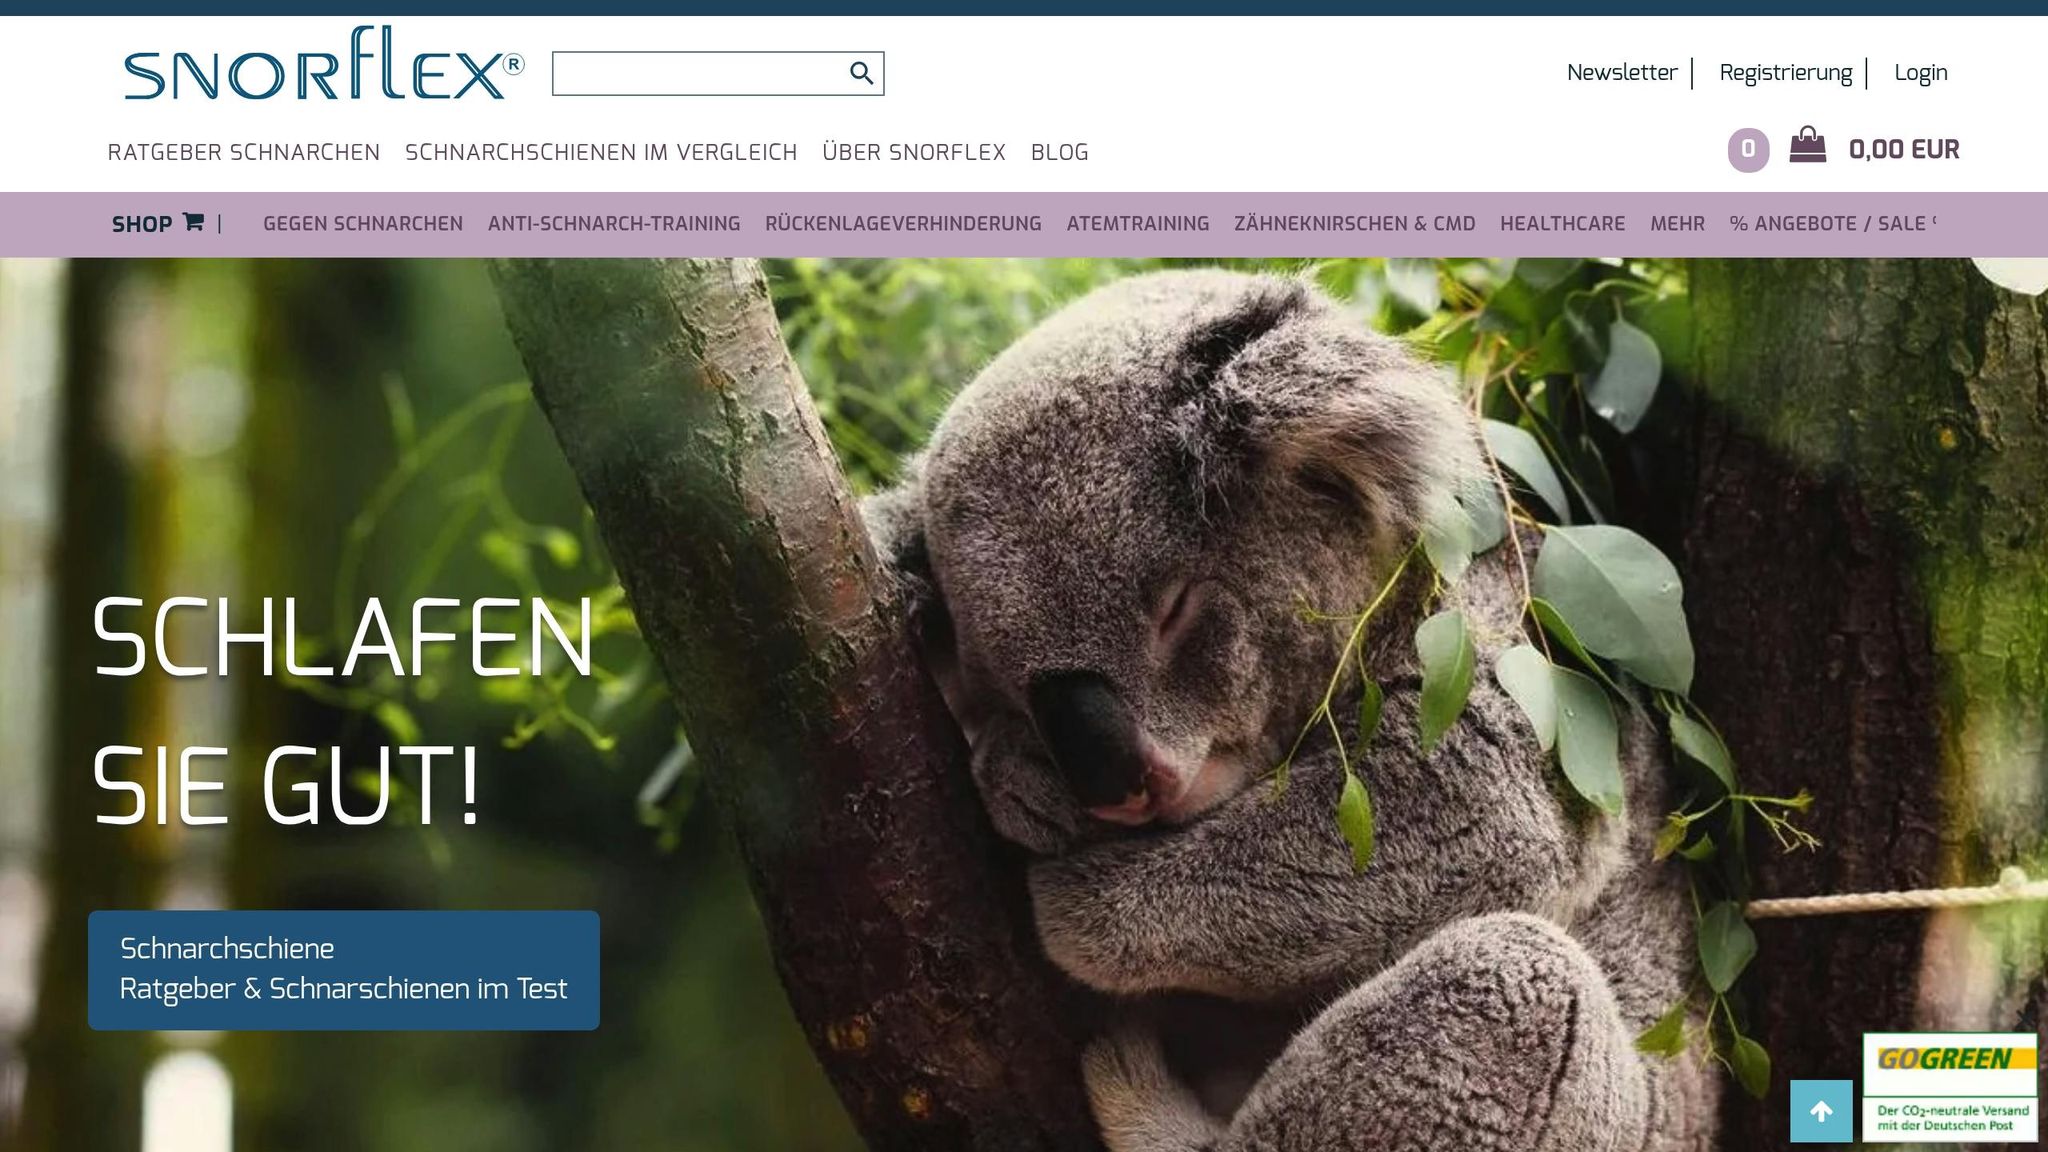Open Zähneknirschen & CMD category
Viewport: 2048px width, 1152px height.
click(1354, 224)
